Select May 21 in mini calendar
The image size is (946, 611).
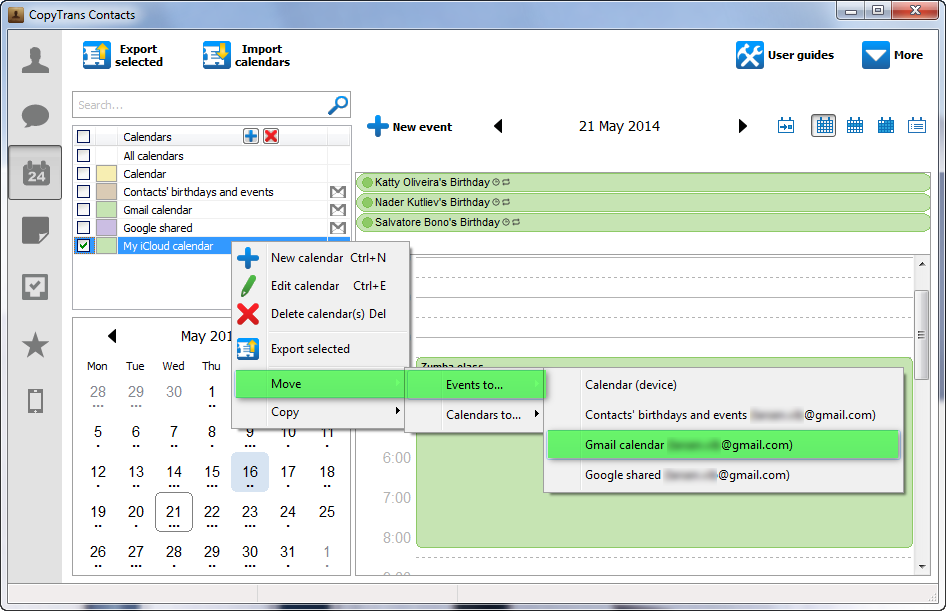pos(174,512)
